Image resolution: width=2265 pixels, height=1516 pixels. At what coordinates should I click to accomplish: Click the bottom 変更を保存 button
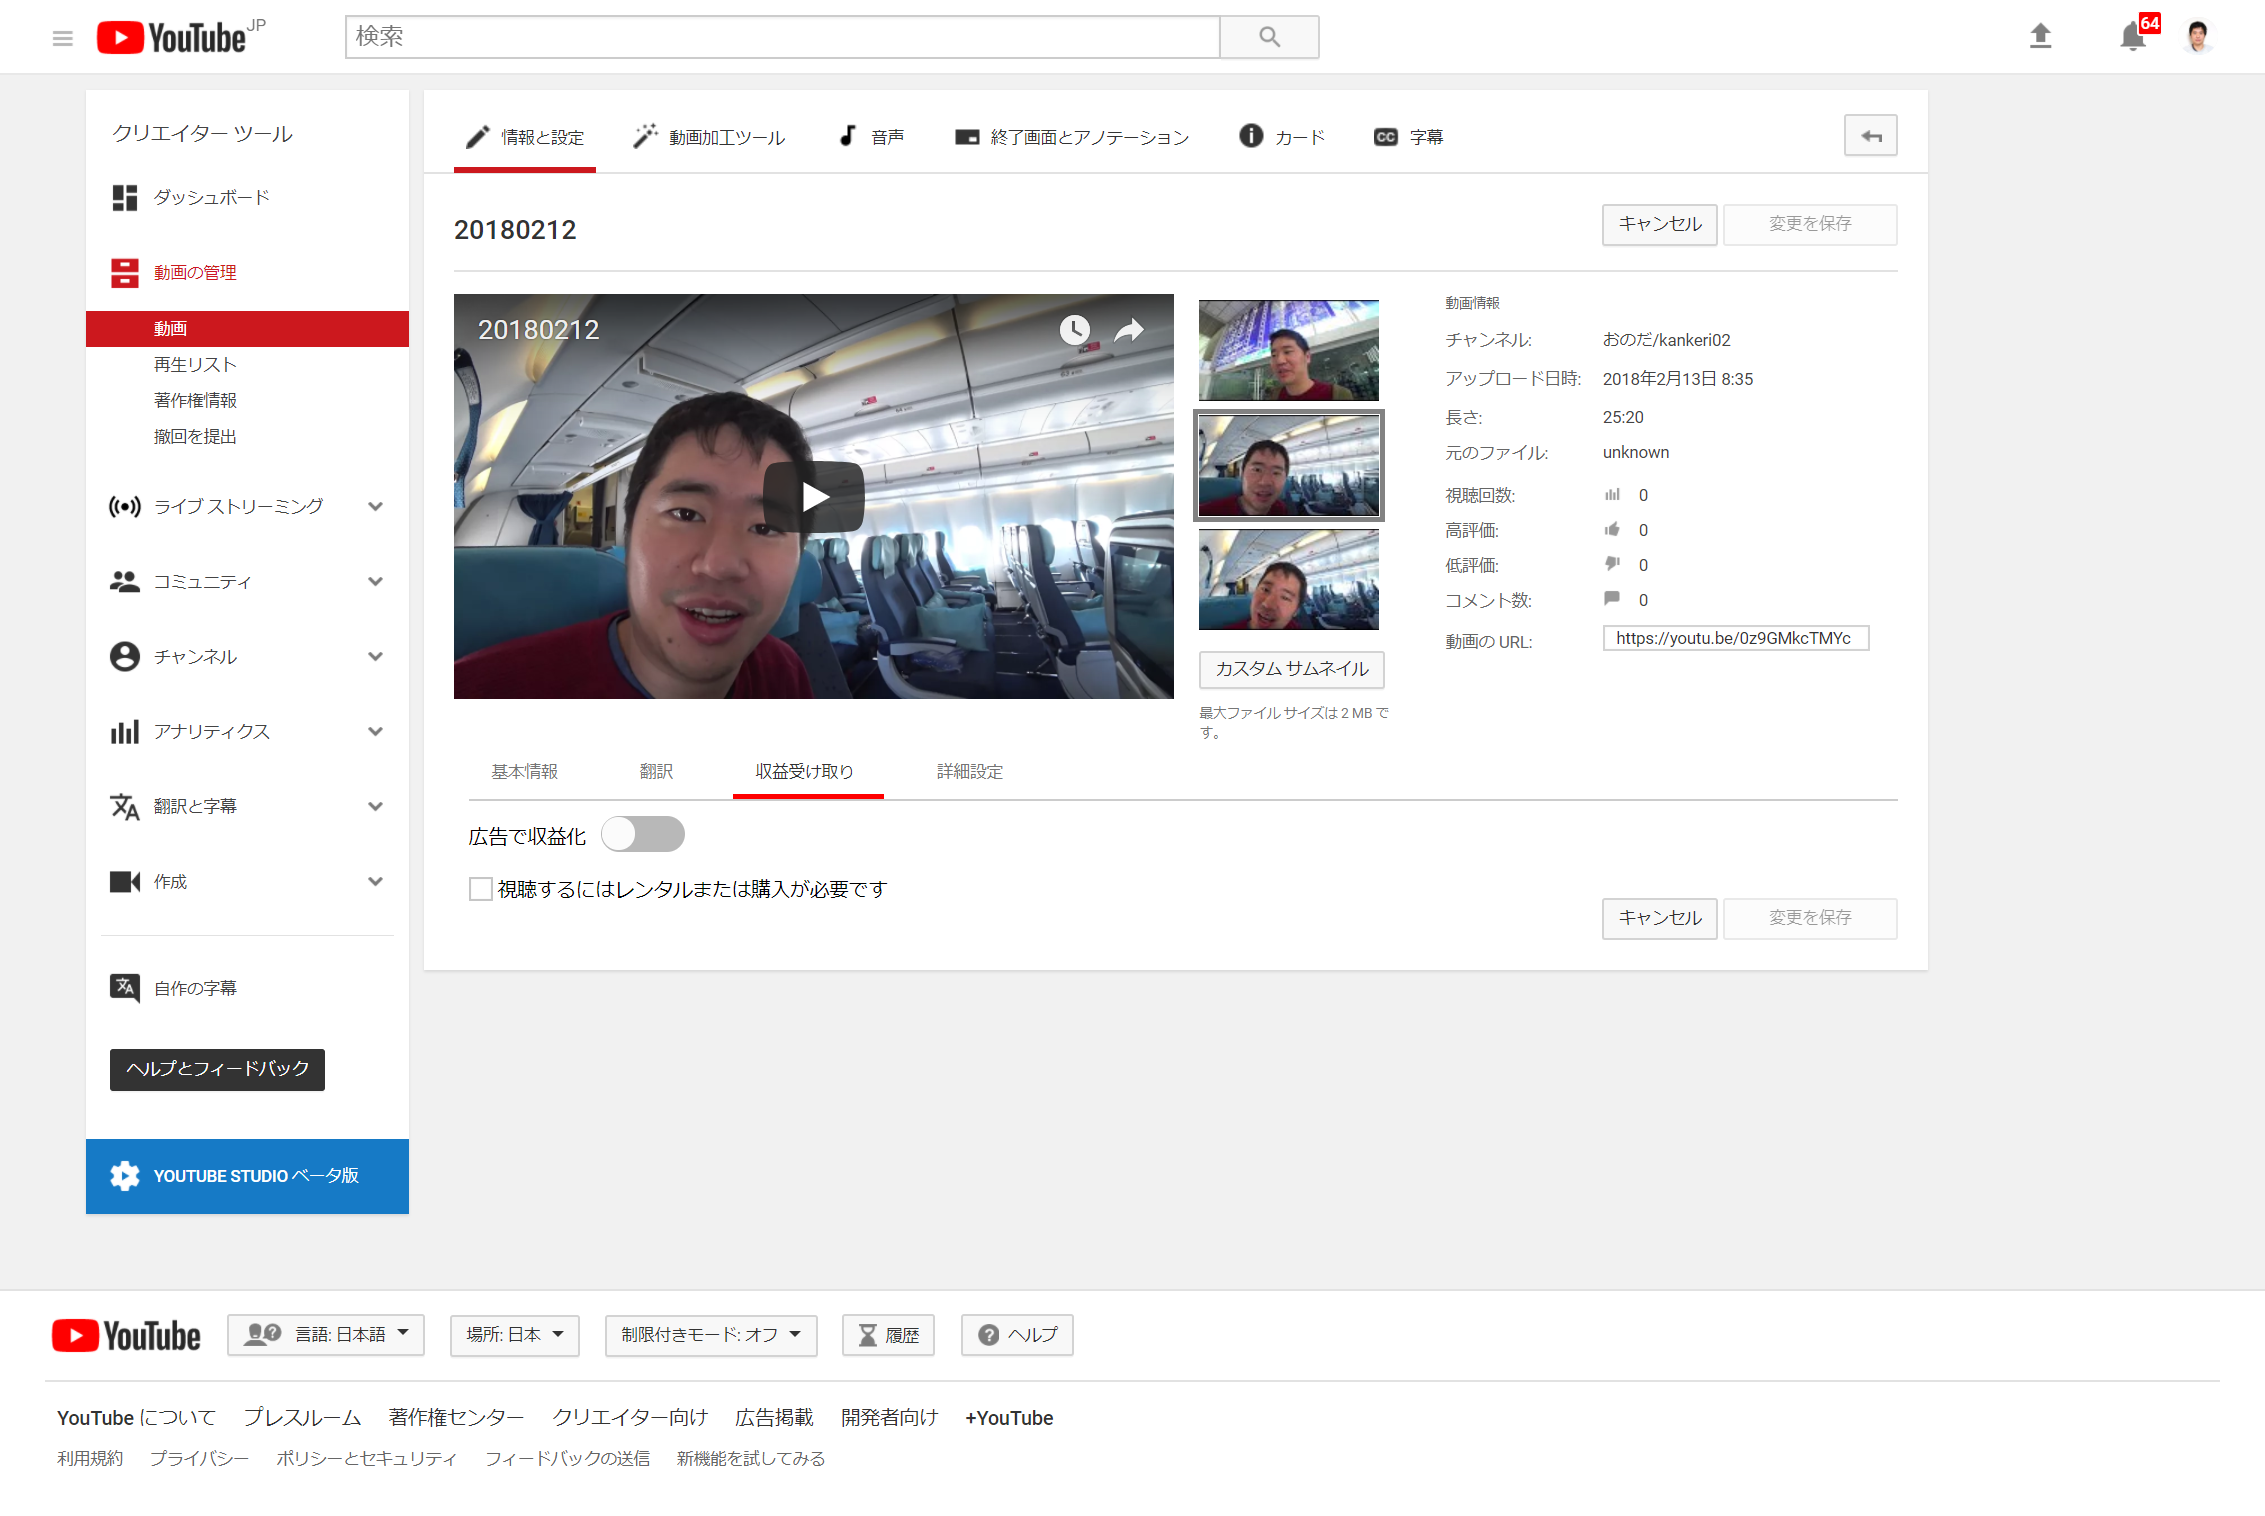(x=1810, y=918)
